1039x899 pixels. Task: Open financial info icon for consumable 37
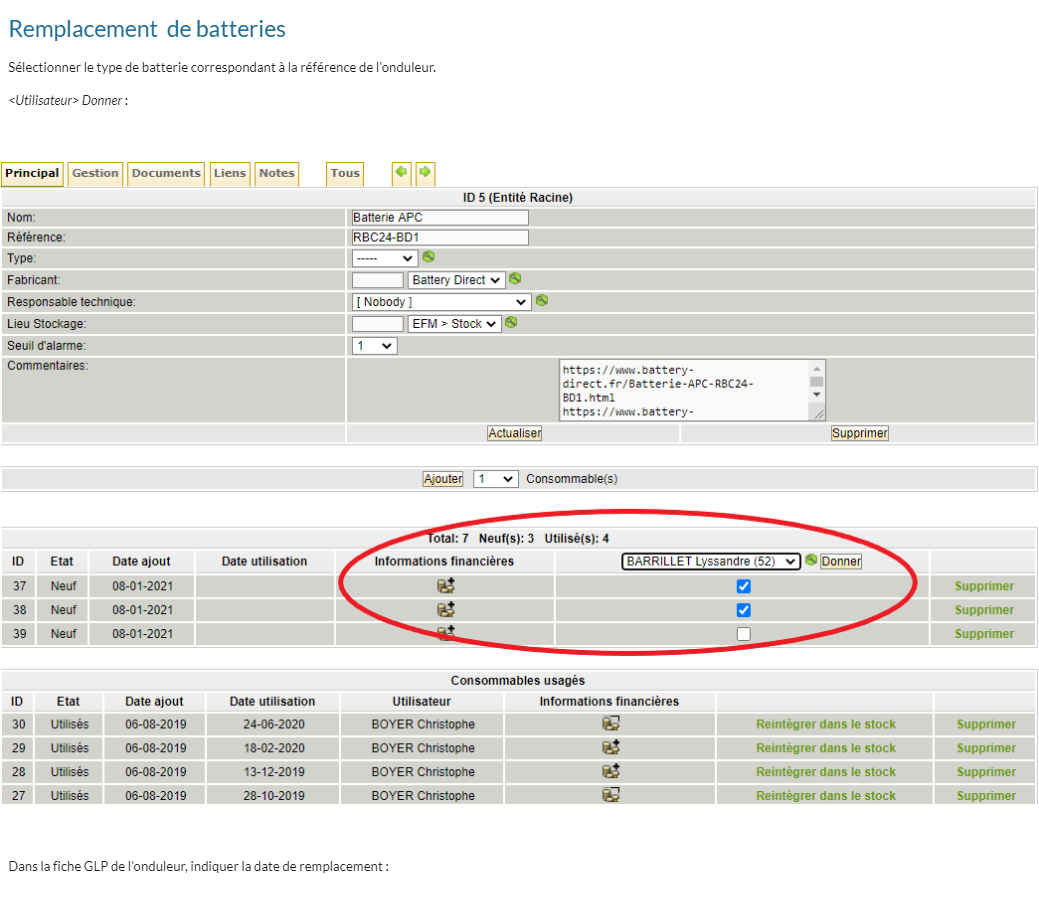tap(446, 586)
